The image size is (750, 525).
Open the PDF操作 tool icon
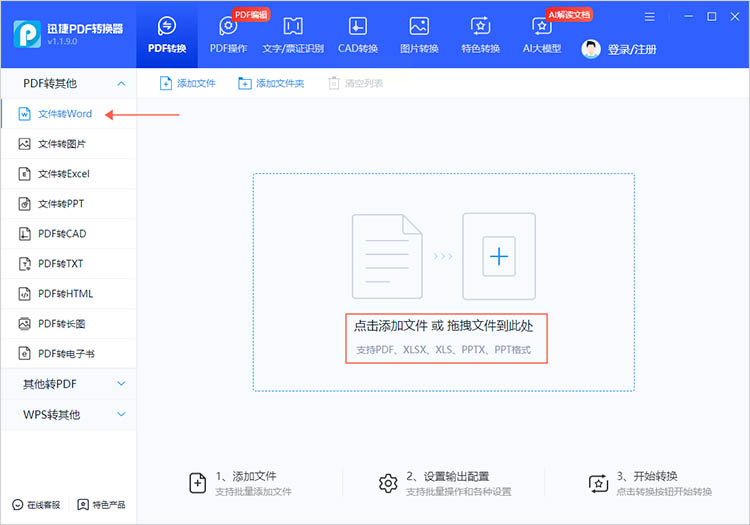[x=228, y=26]
